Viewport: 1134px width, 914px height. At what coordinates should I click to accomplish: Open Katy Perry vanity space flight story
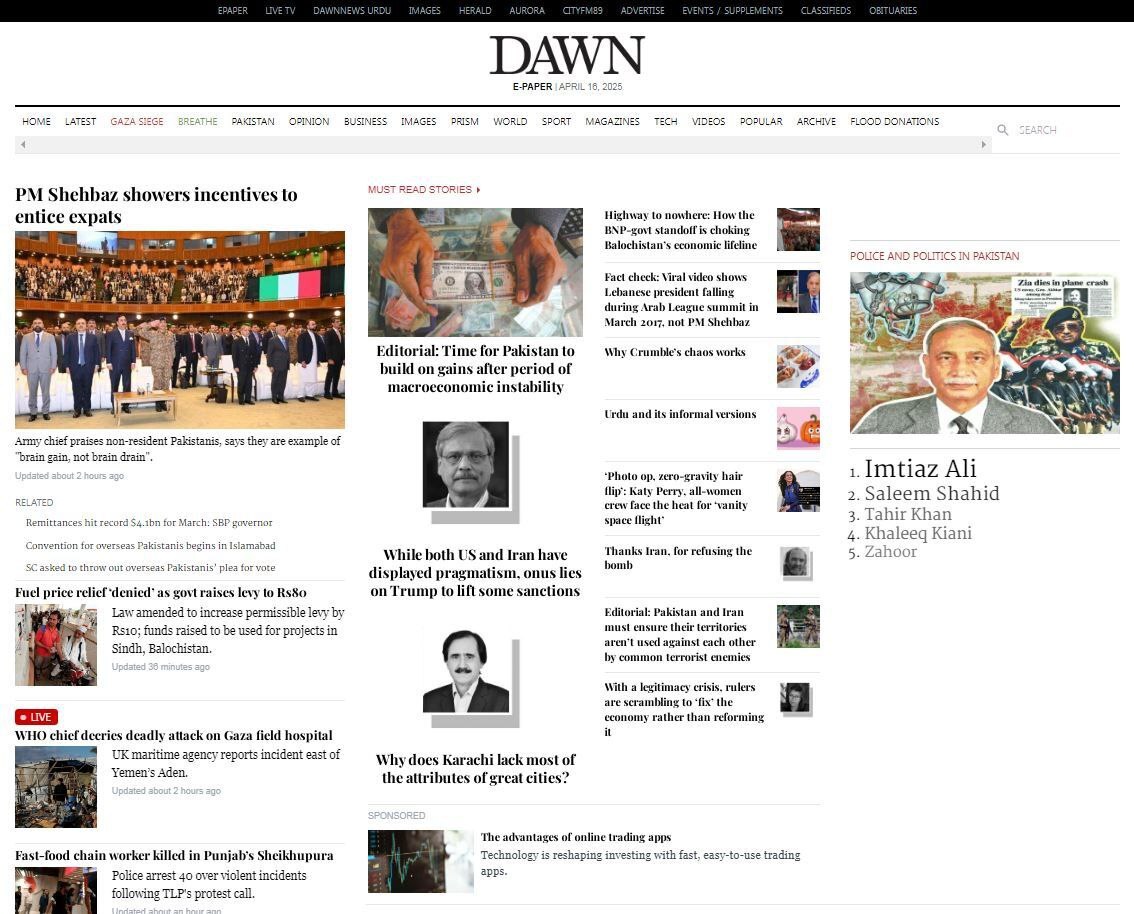coord(676,498)
